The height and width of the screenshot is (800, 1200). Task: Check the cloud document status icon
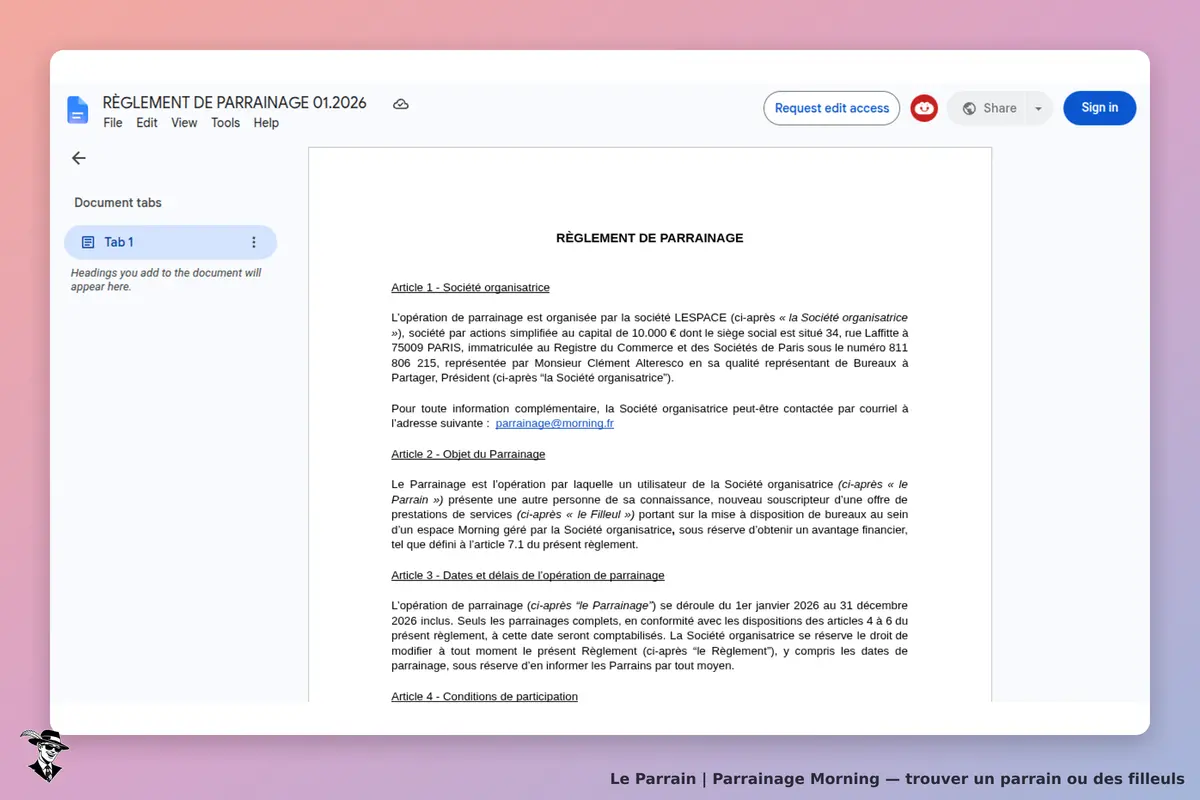click(401, 104)
